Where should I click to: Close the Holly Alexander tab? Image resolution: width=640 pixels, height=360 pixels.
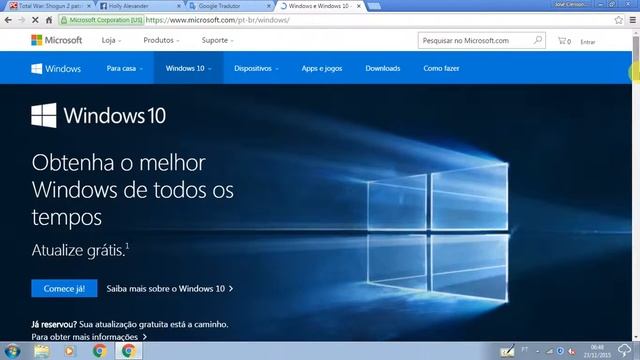pos(179,6)
